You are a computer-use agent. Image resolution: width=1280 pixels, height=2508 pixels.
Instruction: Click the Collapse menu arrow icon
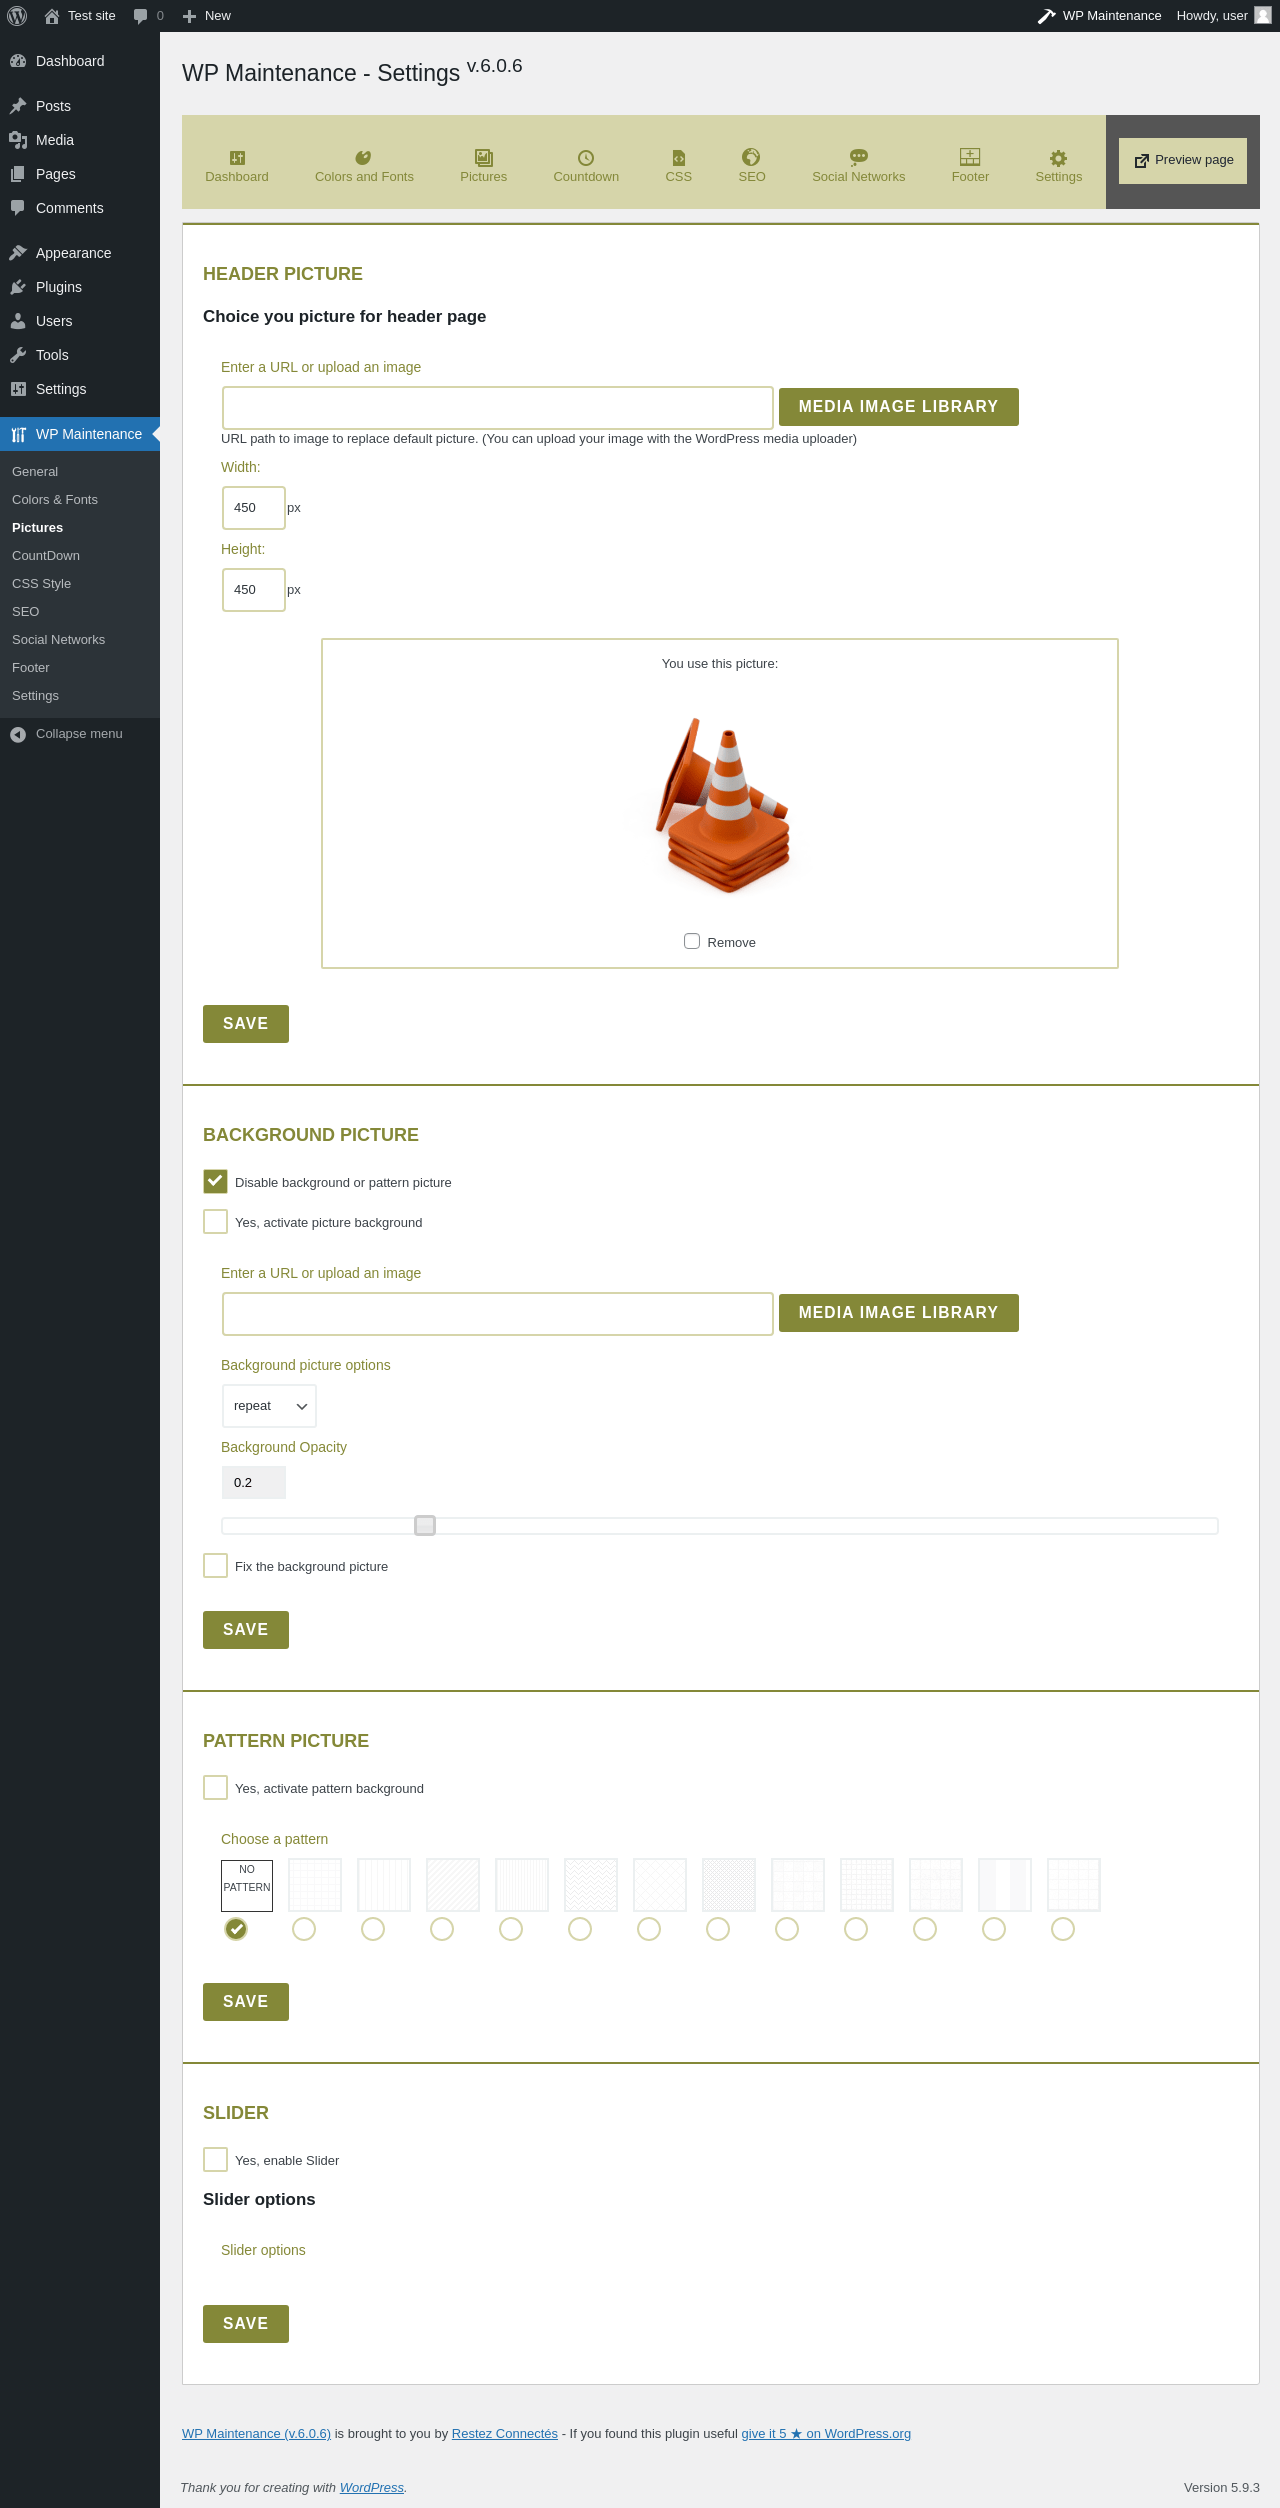(x=18, y=734)
